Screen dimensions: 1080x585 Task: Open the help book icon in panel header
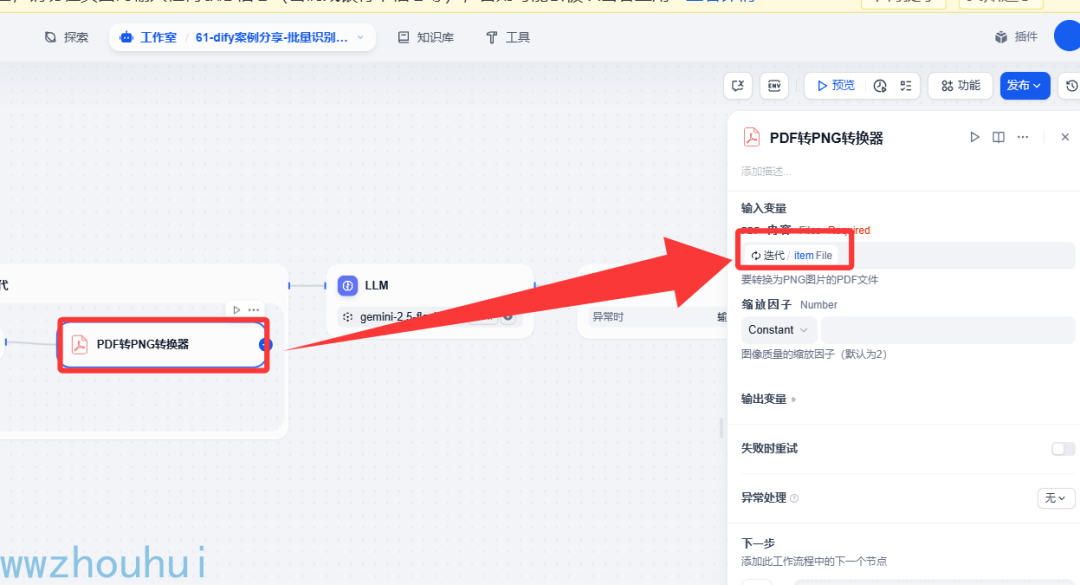[x=998, y=137]
